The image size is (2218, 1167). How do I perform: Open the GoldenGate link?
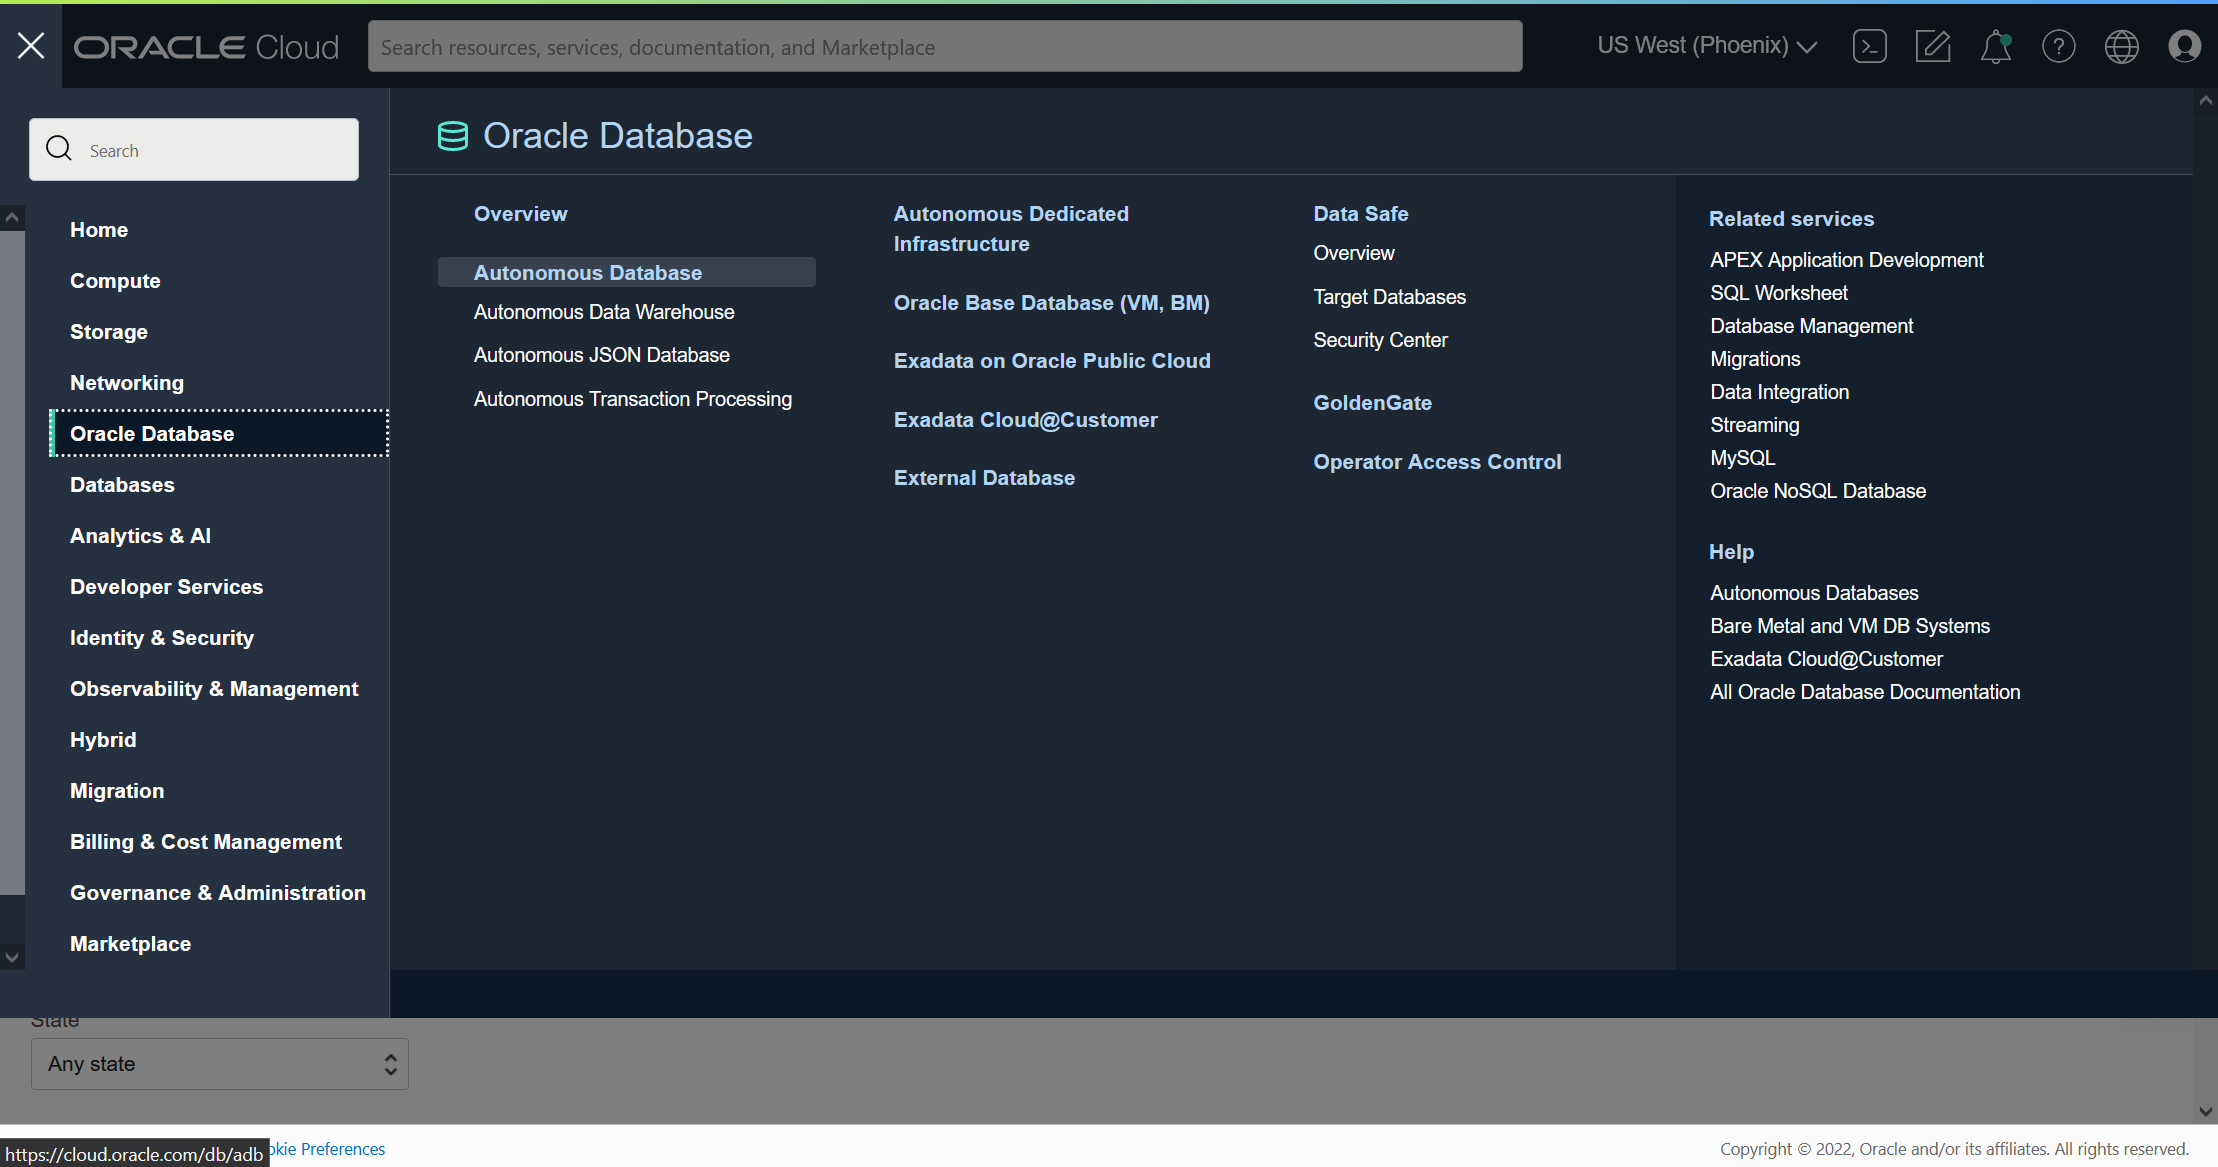tap(1372, 403)
